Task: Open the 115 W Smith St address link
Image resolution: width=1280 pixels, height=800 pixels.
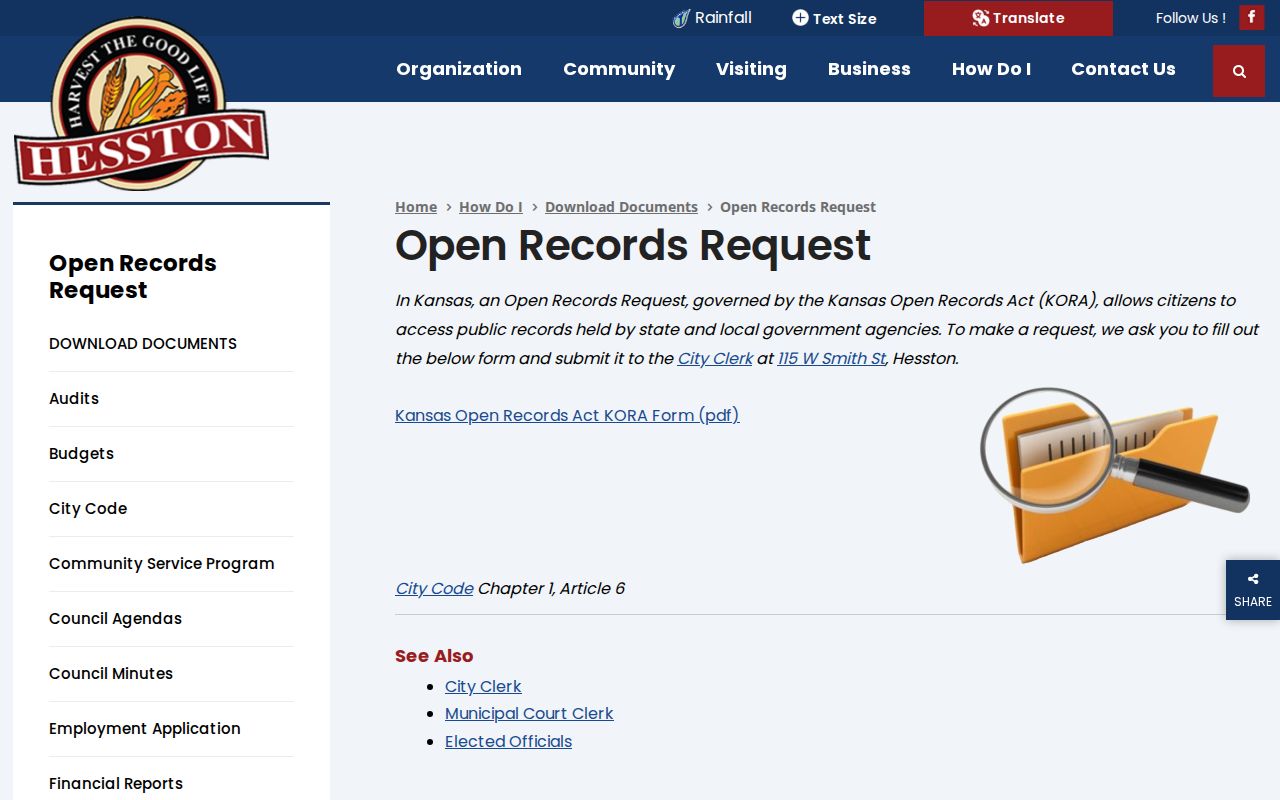Action: pos(832,358)
